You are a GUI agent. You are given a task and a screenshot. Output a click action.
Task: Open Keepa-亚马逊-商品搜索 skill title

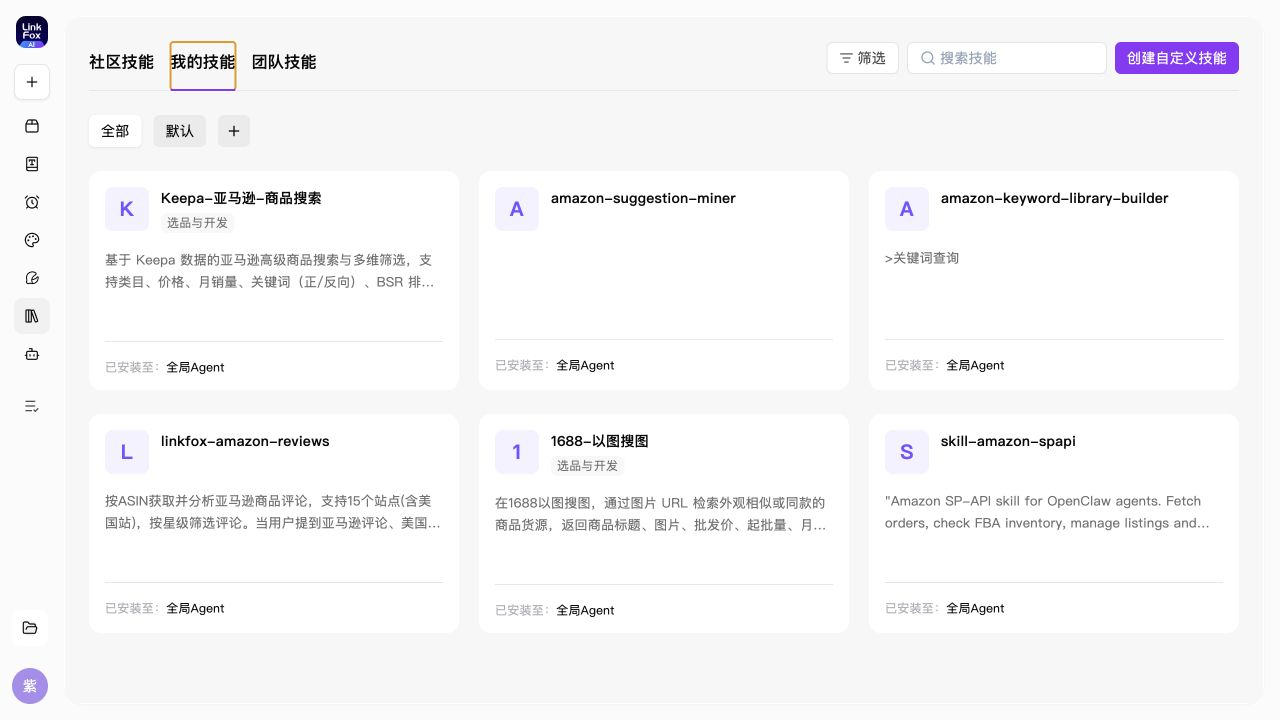pyautogui.click(x=241, y=198)
